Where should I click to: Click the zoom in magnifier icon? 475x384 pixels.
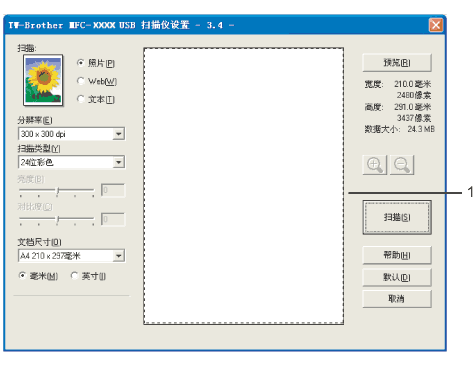tap(375, 165)
